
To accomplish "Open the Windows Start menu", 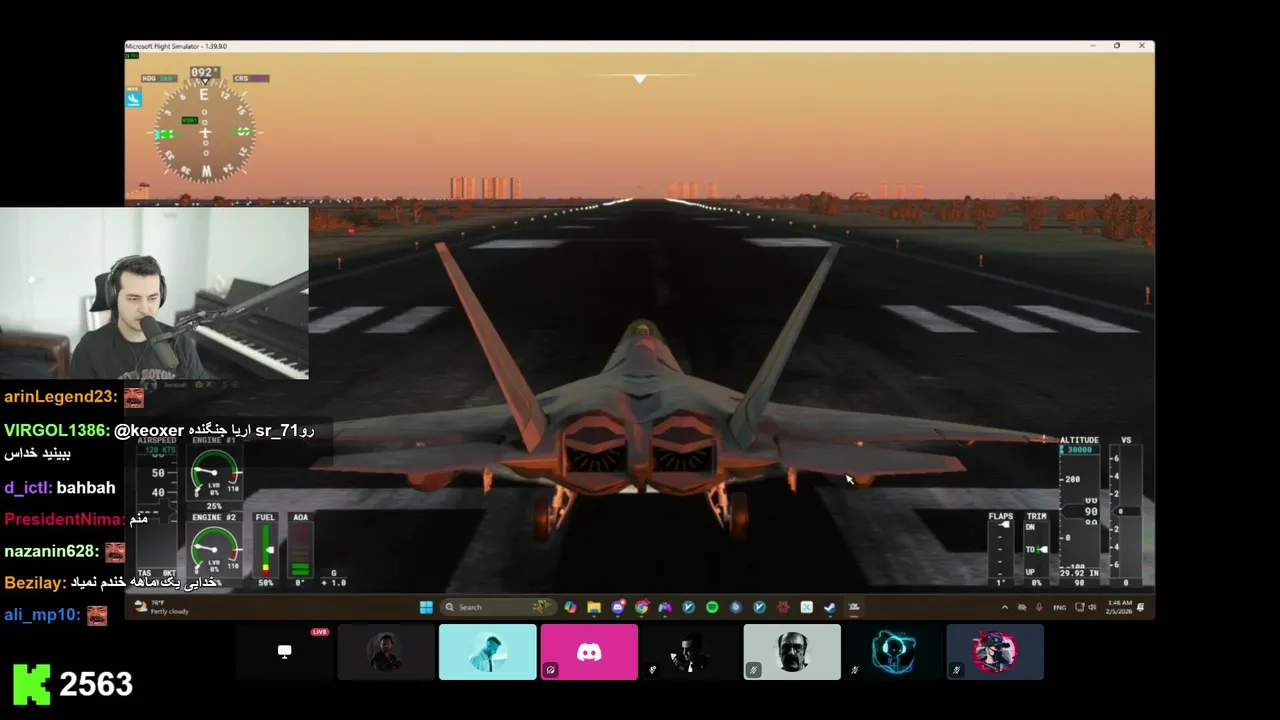I will pos(426,607).
